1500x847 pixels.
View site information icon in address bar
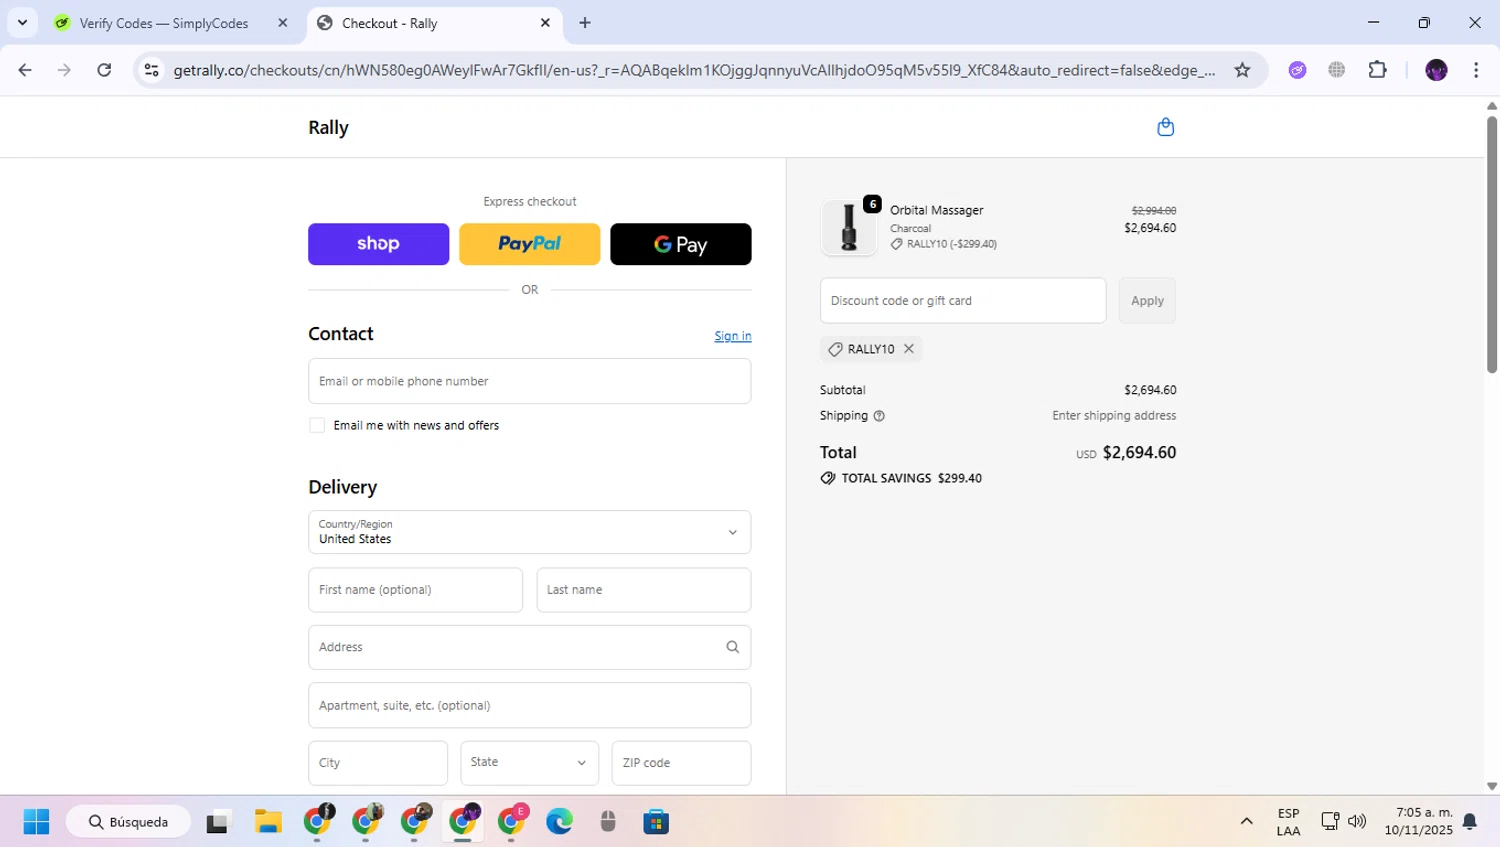pyautogui.click(x=152, y=70)
